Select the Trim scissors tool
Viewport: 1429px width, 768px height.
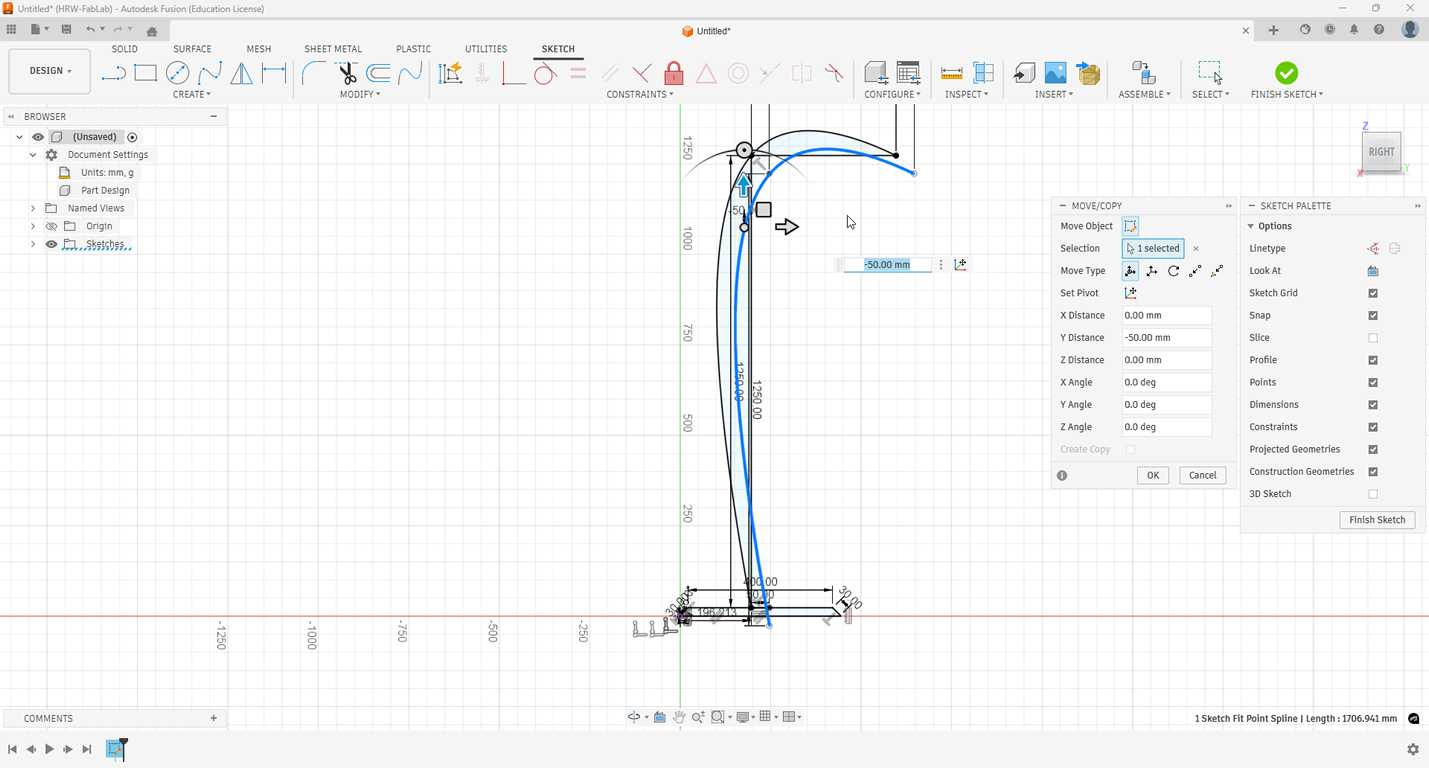coord(346,73)
